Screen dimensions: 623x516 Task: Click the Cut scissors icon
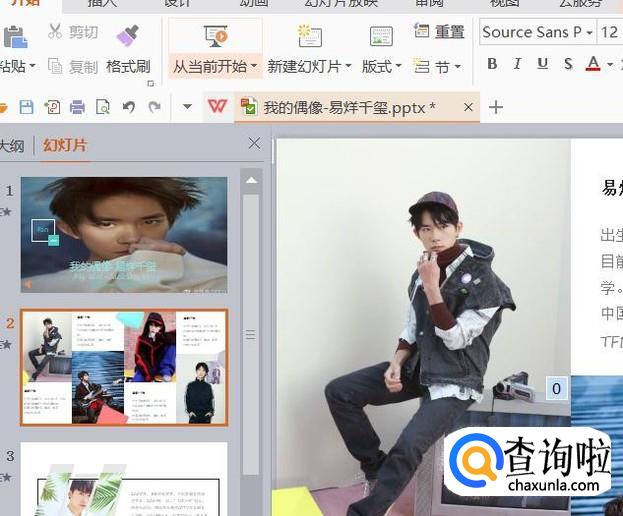point(55,33)
